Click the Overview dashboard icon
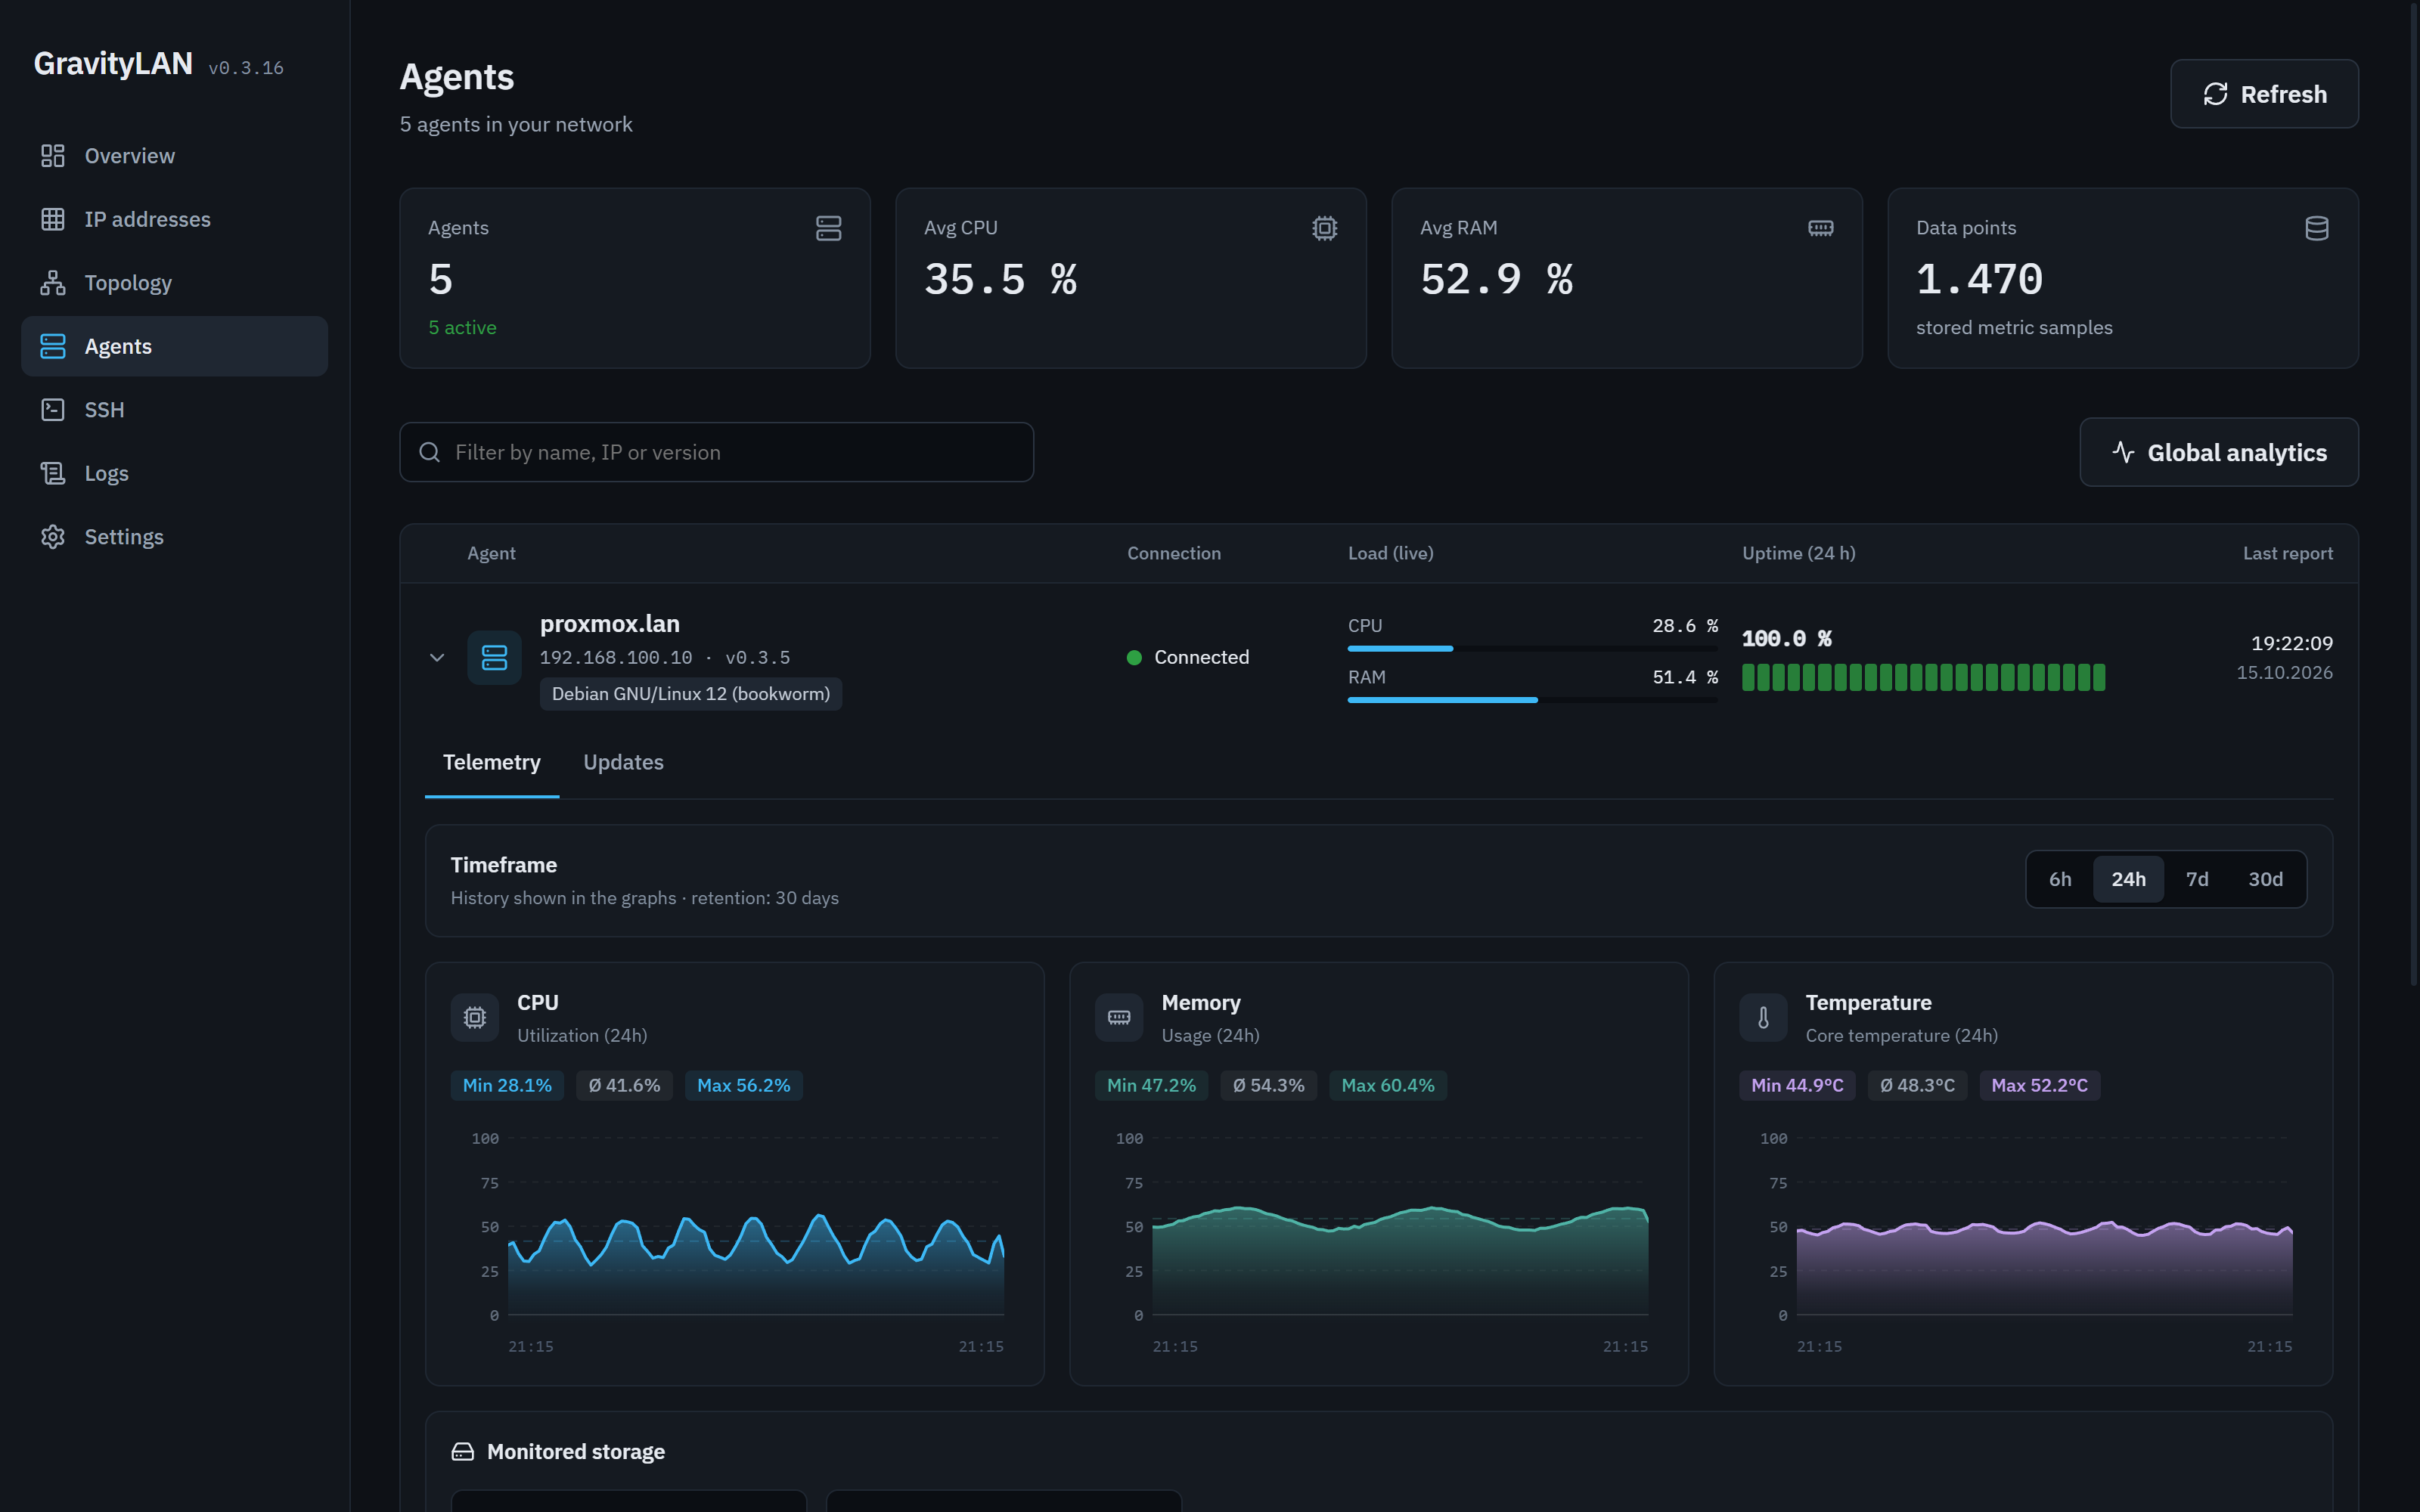 53,156
